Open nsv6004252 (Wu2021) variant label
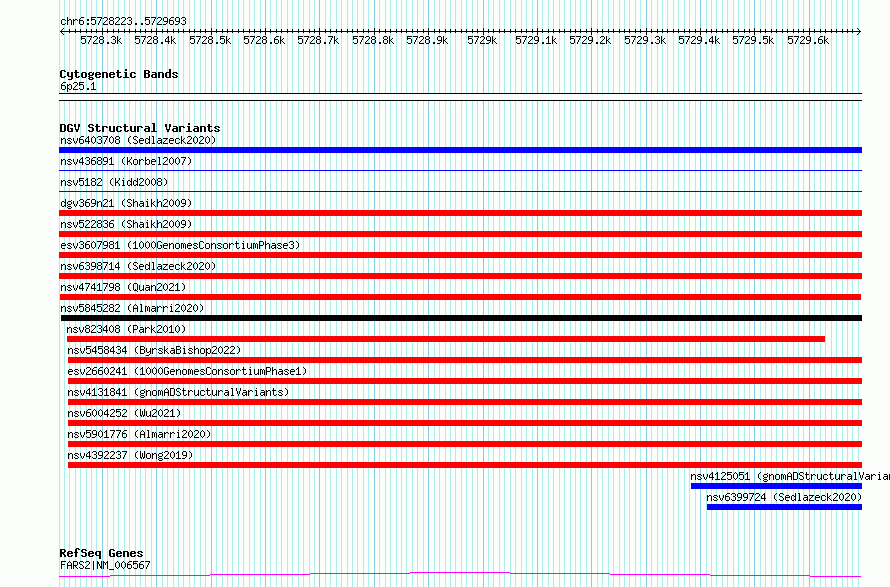Image resolution: width=890 pixels, height=587 pixels. pyautogui.click(x=124, y=413)
